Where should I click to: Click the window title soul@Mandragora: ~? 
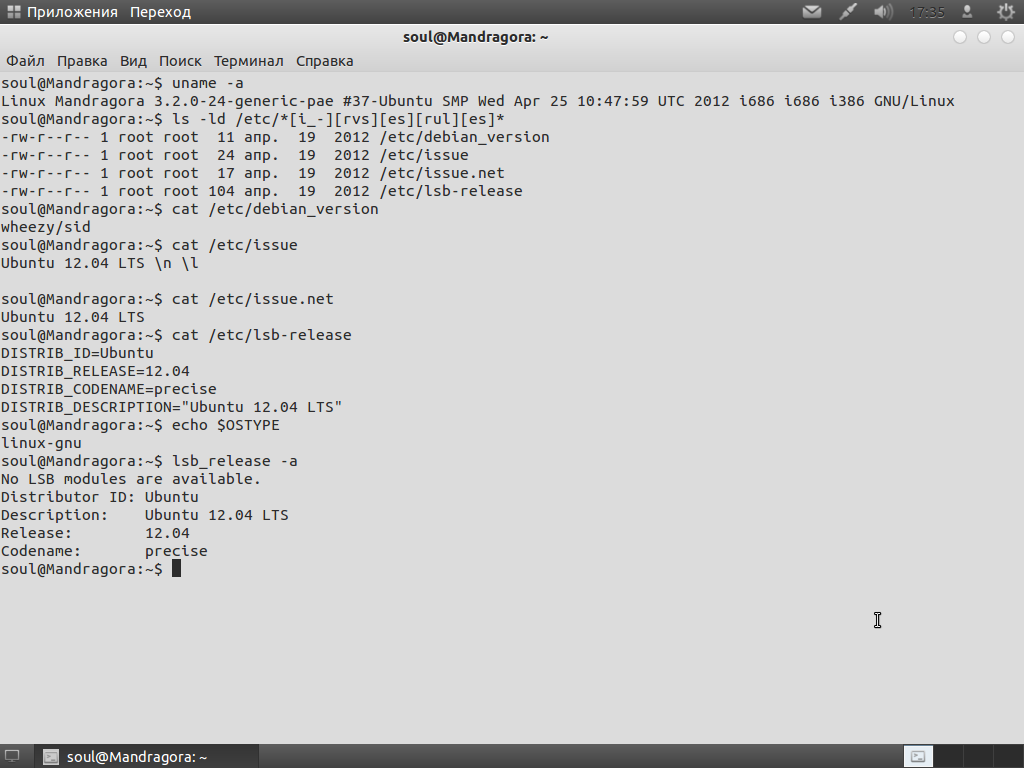click(x=475, y=37)
